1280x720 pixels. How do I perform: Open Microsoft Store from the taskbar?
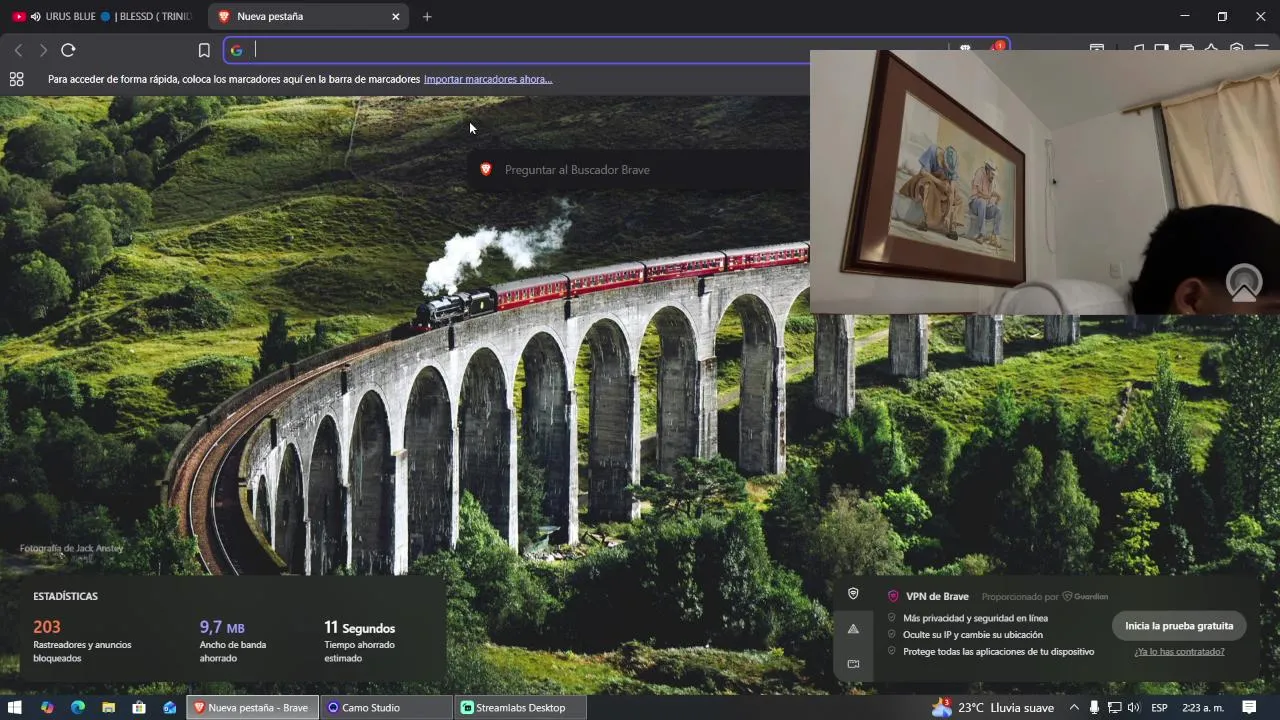pyautogui.click(x=139, y=707)
